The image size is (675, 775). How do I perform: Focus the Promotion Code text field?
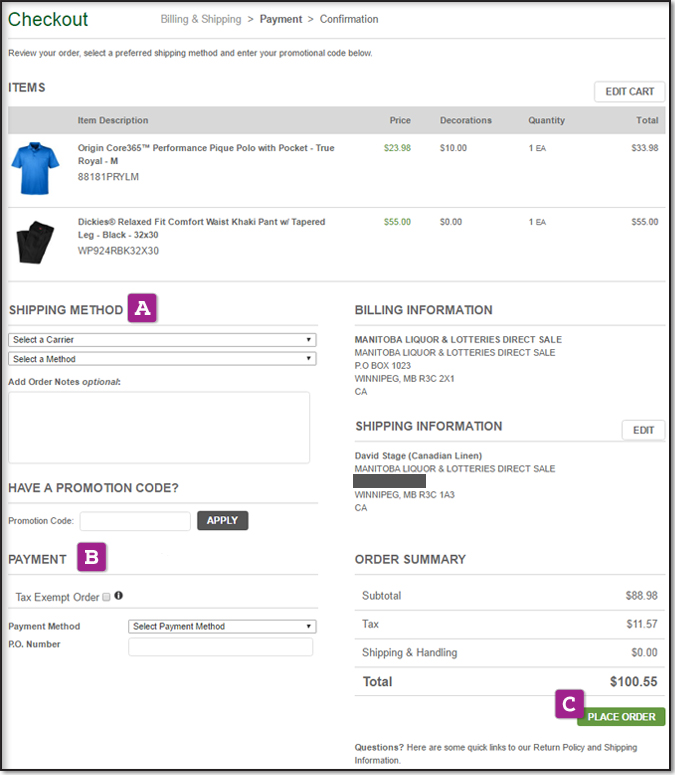pos(135,521)
